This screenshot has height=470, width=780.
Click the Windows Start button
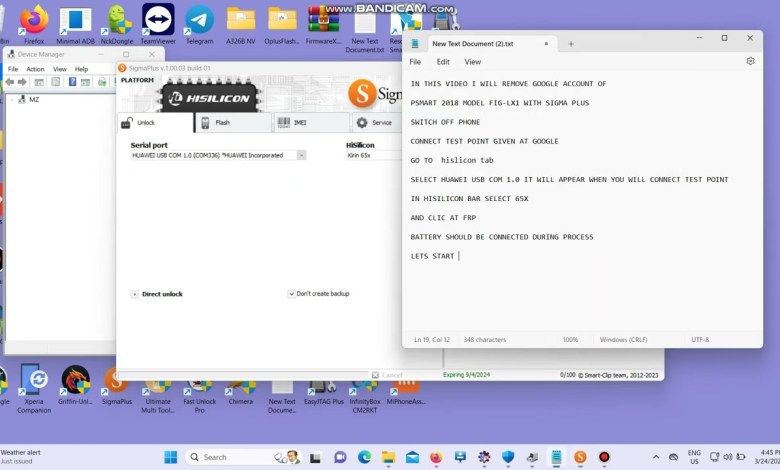(x=170, y=457)
